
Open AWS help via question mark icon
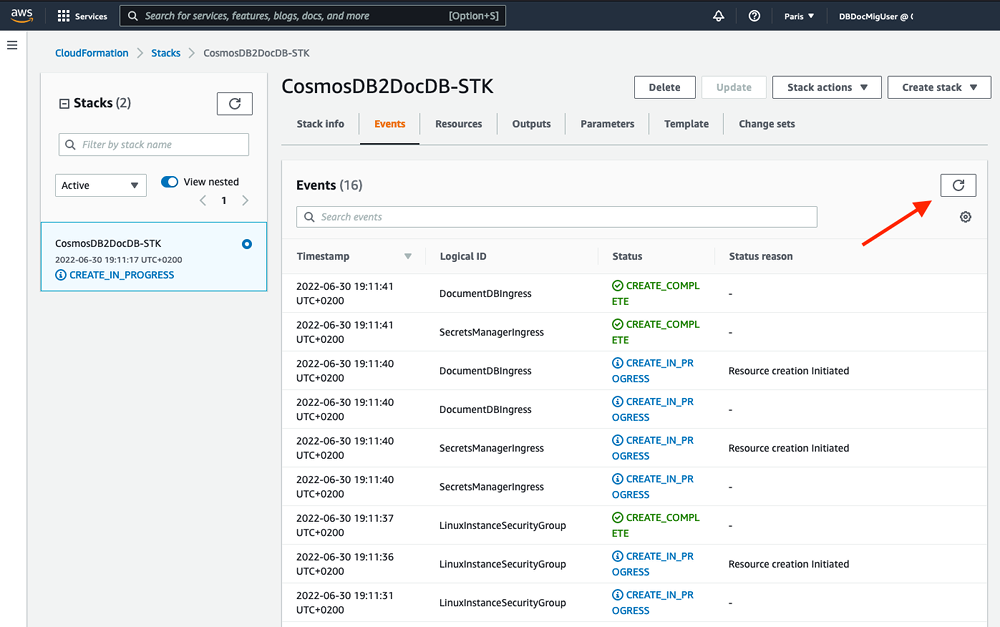coord(755,15)
